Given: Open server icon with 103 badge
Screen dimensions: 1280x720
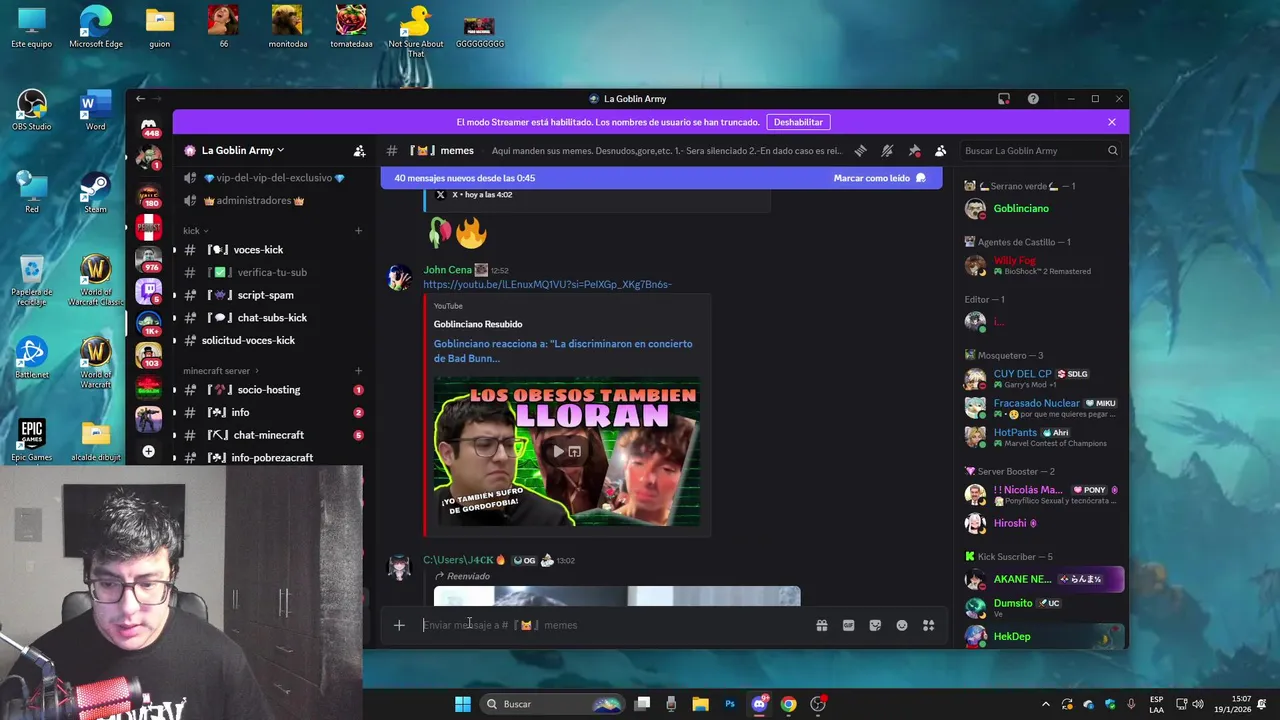Looking at the screenshot, I should 149,355.
